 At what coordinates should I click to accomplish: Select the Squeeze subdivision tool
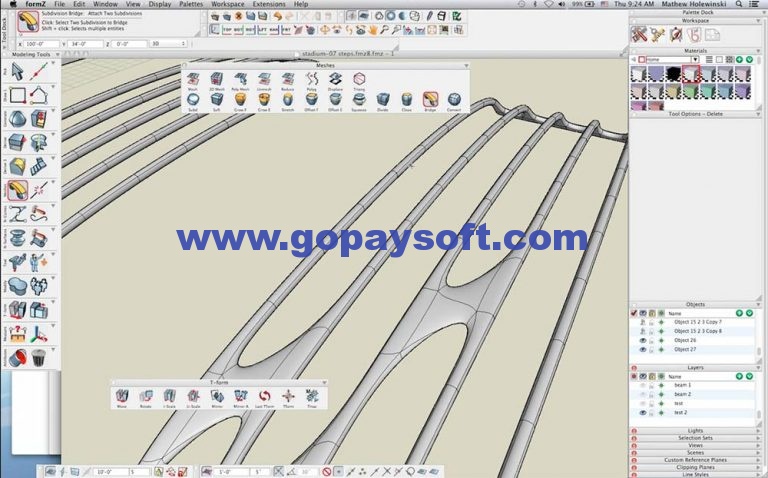click(x=359, y=99)
